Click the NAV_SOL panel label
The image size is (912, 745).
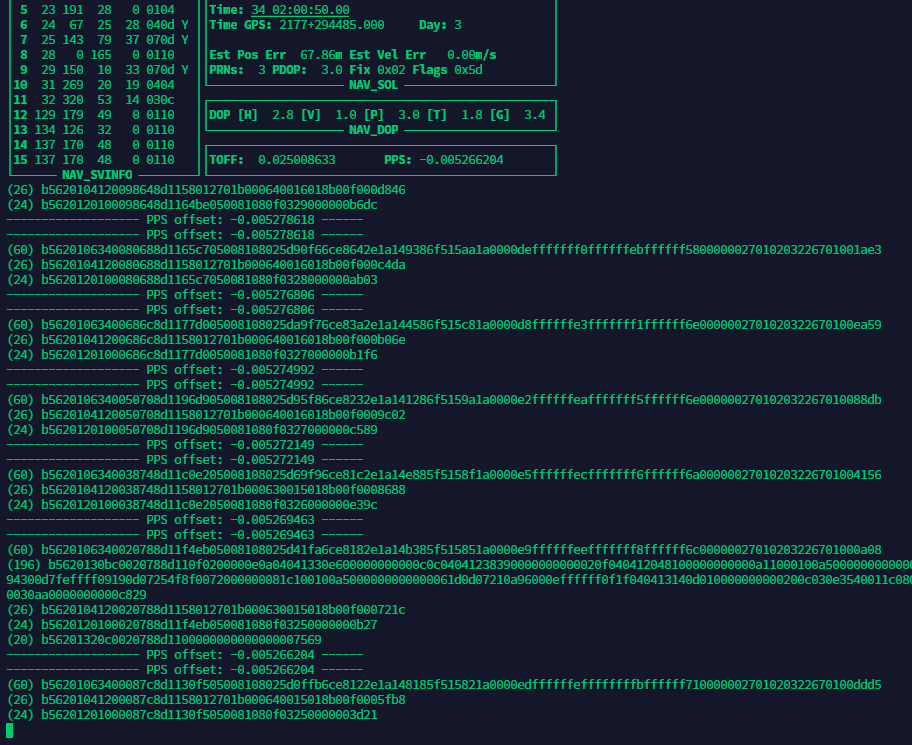tap(373, 85)
